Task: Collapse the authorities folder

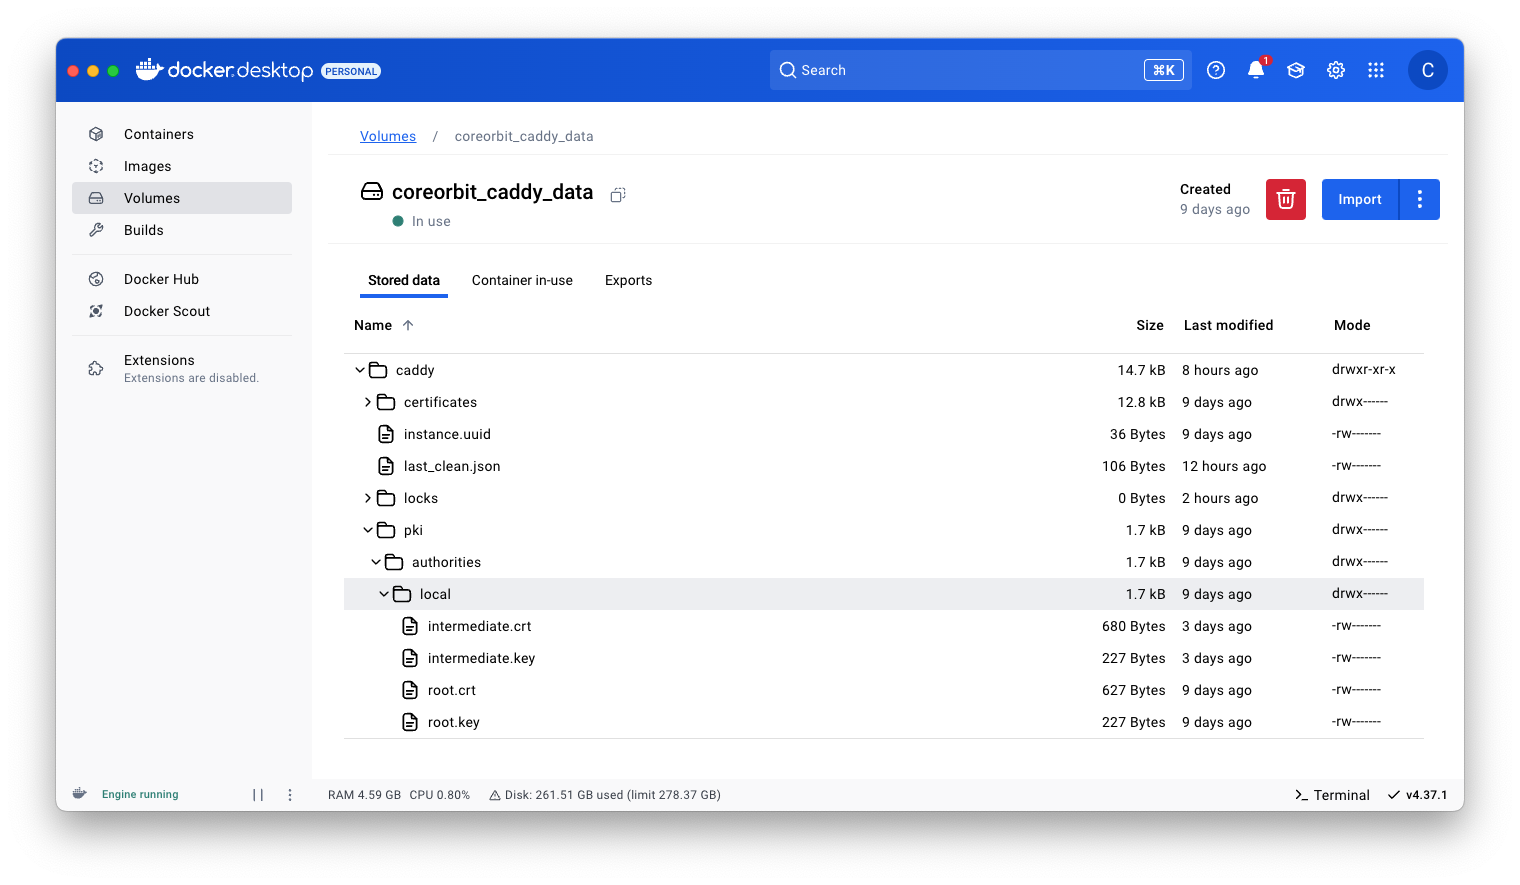Action: [x=376, y=562]
